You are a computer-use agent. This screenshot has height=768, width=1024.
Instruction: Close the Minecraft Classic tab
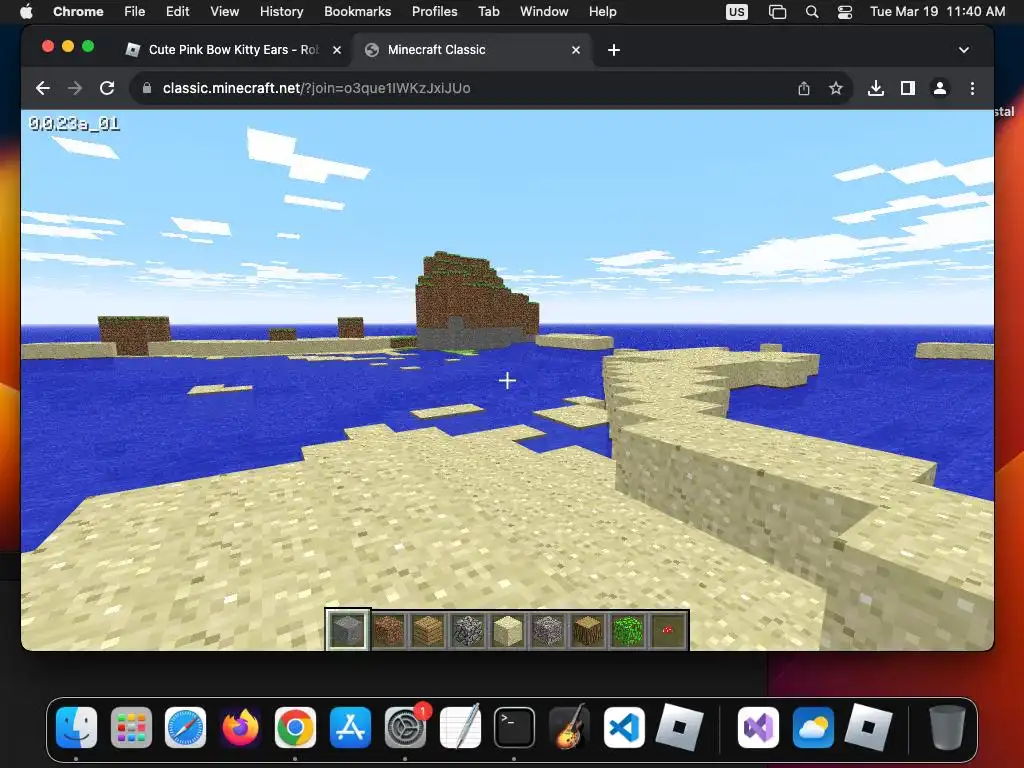click(576, 50)
